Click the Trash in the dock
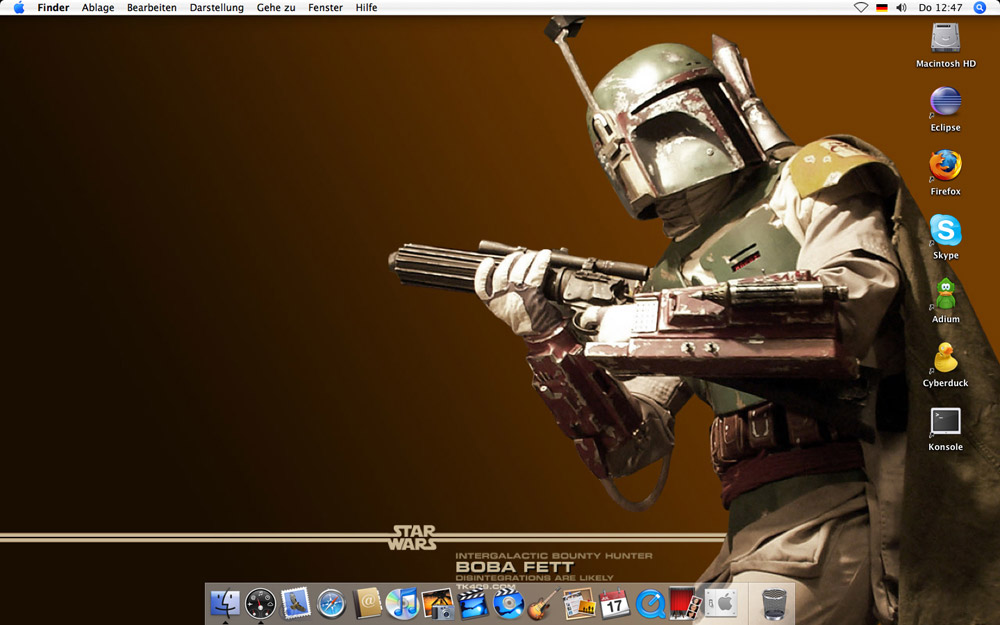 [774, 603]
